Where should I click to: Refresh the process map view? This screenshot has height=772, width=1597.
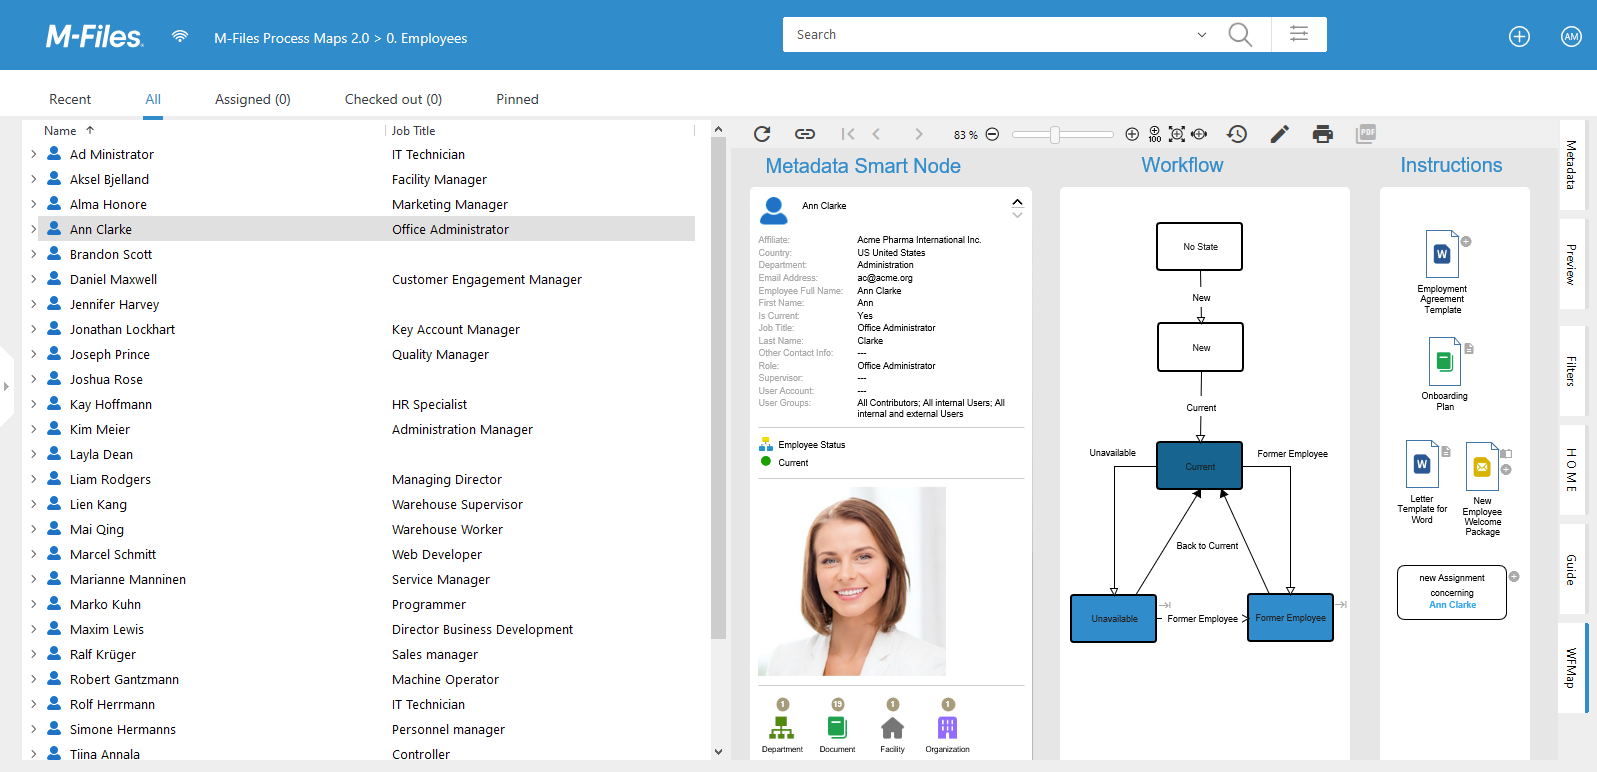pos(762,134)
